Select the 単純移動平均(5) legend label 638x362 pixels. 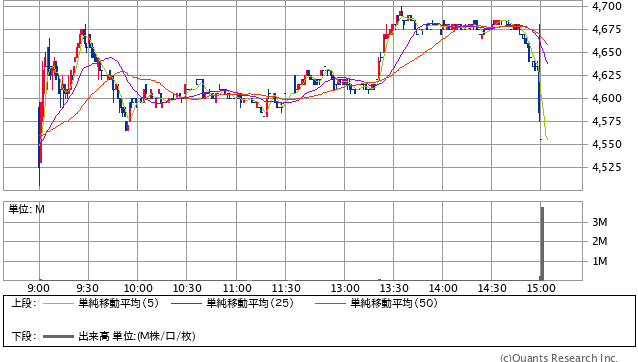pos(118,303)
